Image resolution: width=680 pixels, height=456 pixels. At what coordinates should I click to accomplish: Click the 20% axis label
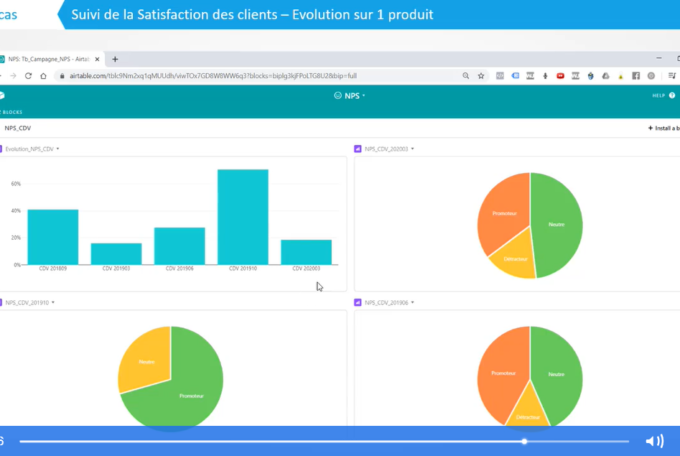click(16, 238)
